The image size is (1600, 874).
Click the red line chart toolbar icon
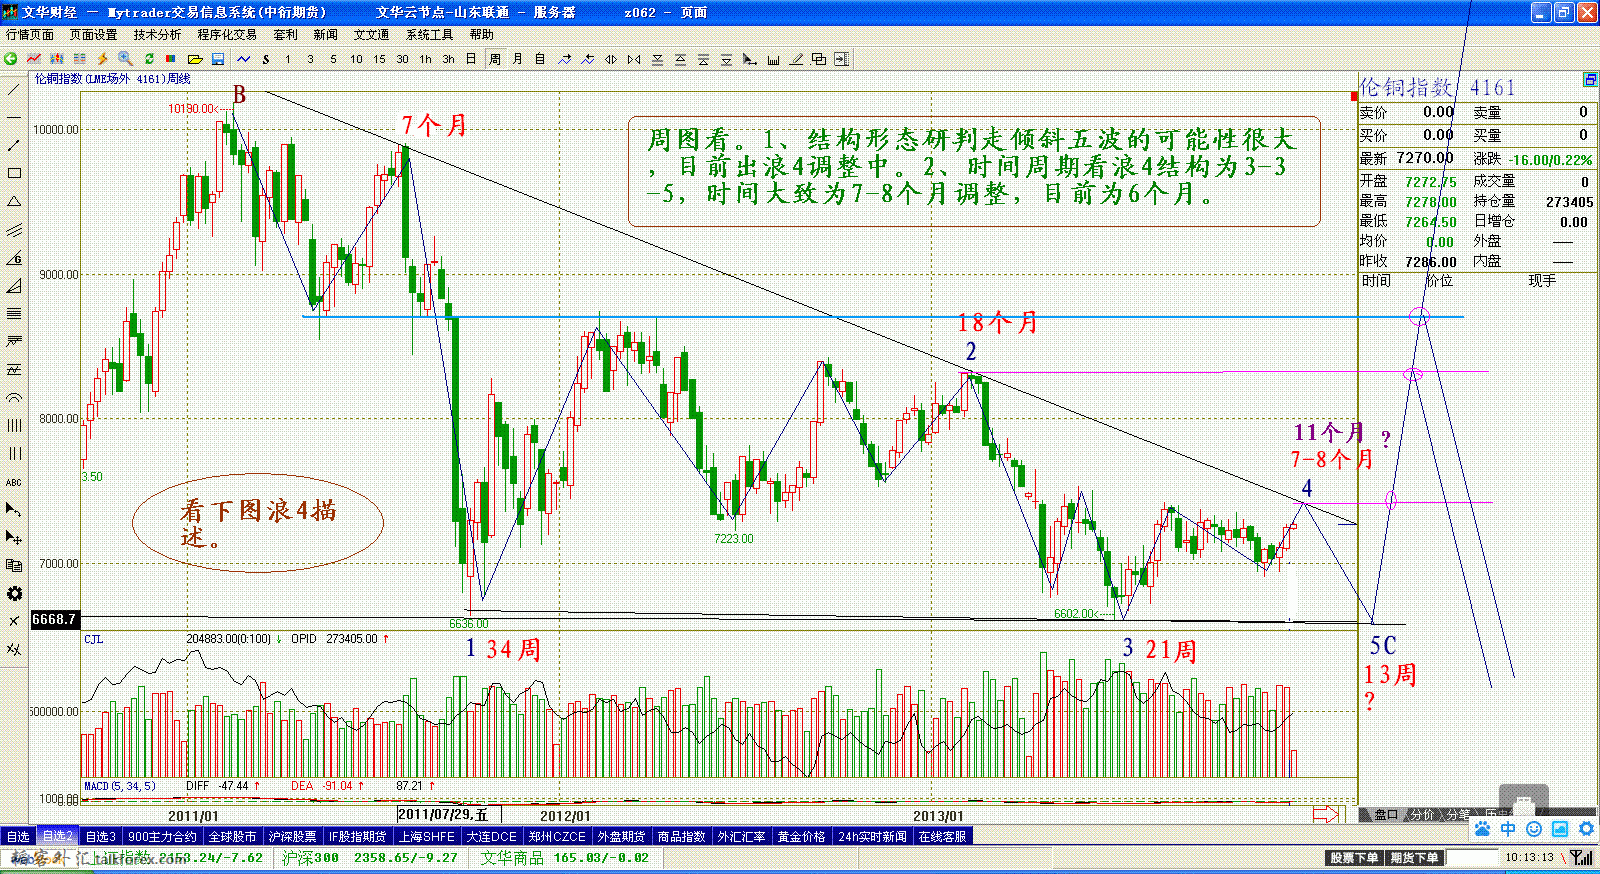tap(34, 59)
